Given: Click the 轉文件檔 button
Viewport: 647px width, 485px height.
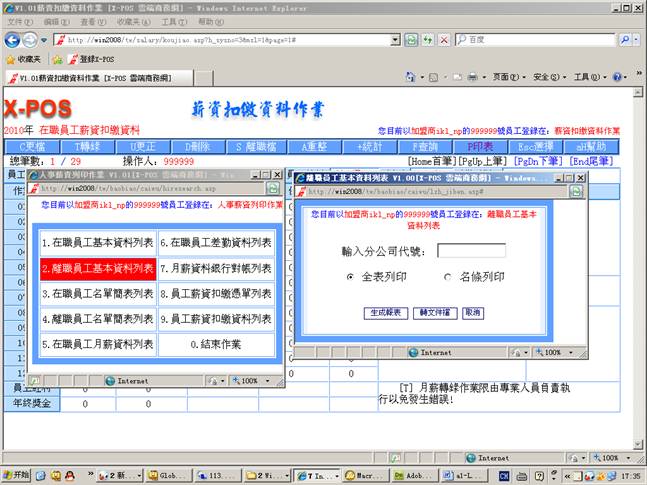Looking at the screenshot, I should click(x=433, y=313).
